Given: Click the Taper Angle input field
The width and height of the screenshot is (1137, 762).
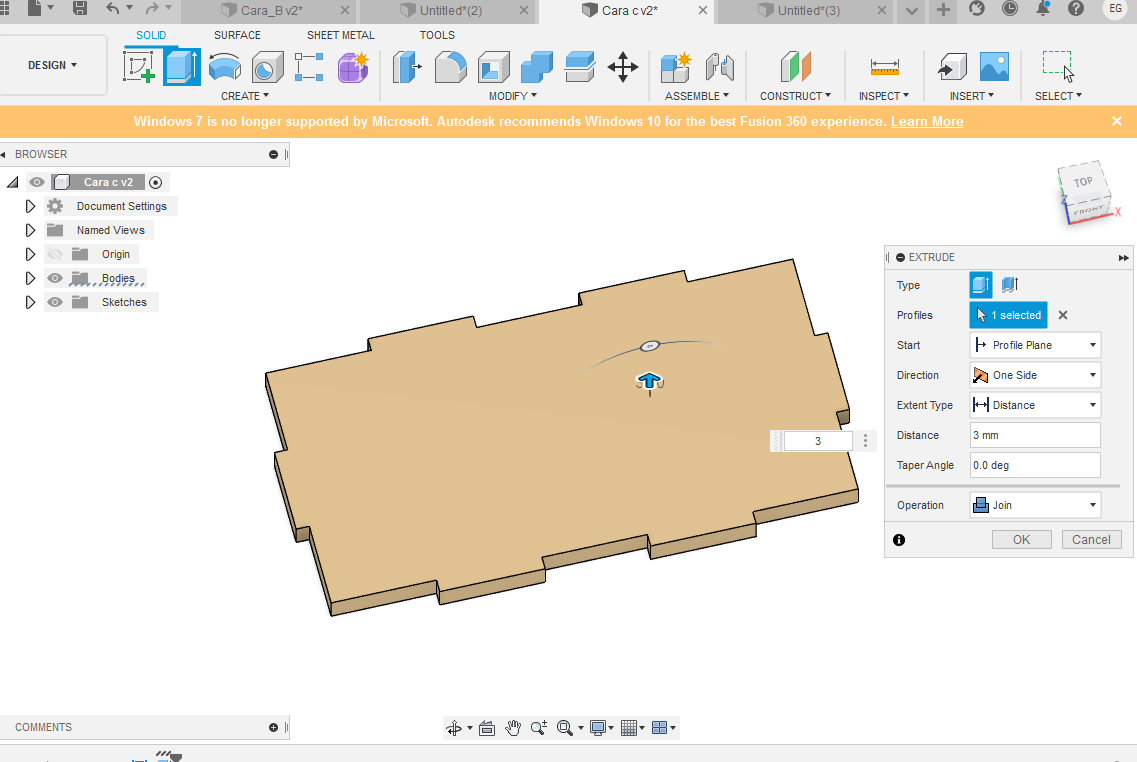Looking at the screenshot, I should [x=1035, y=465].
